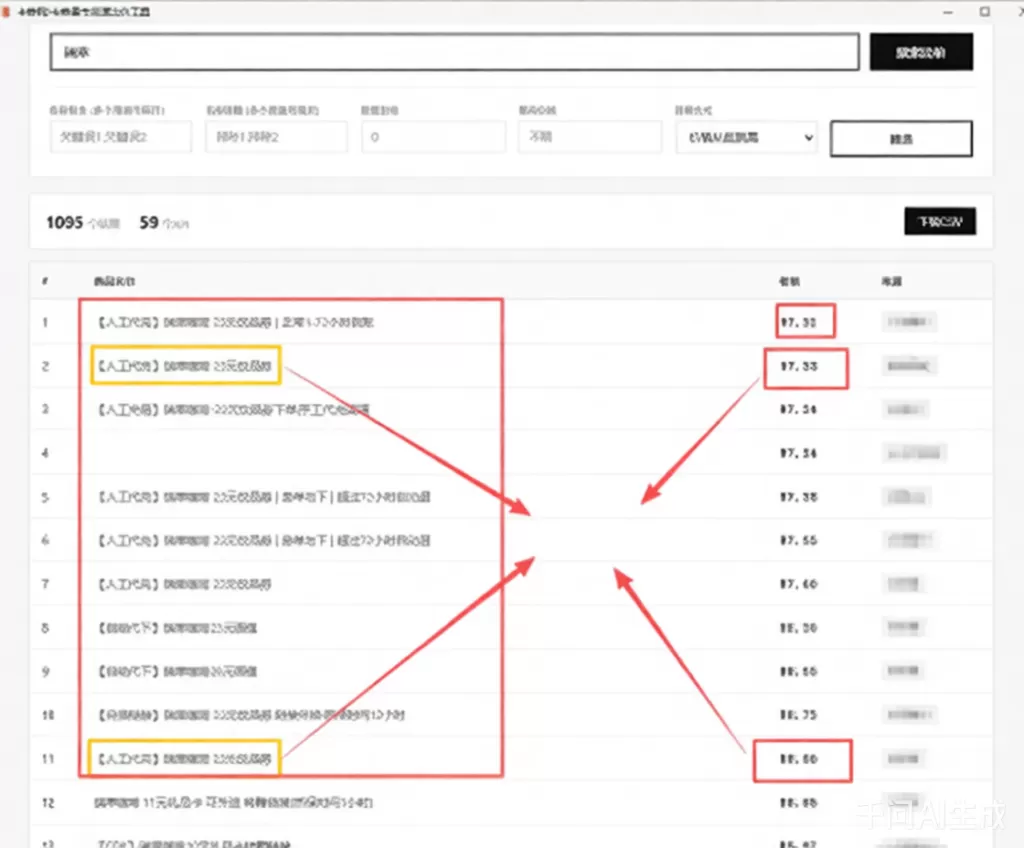Click the main search input field
The height and width of the screenshot is (848, 1024).
[x=454, y=53]
